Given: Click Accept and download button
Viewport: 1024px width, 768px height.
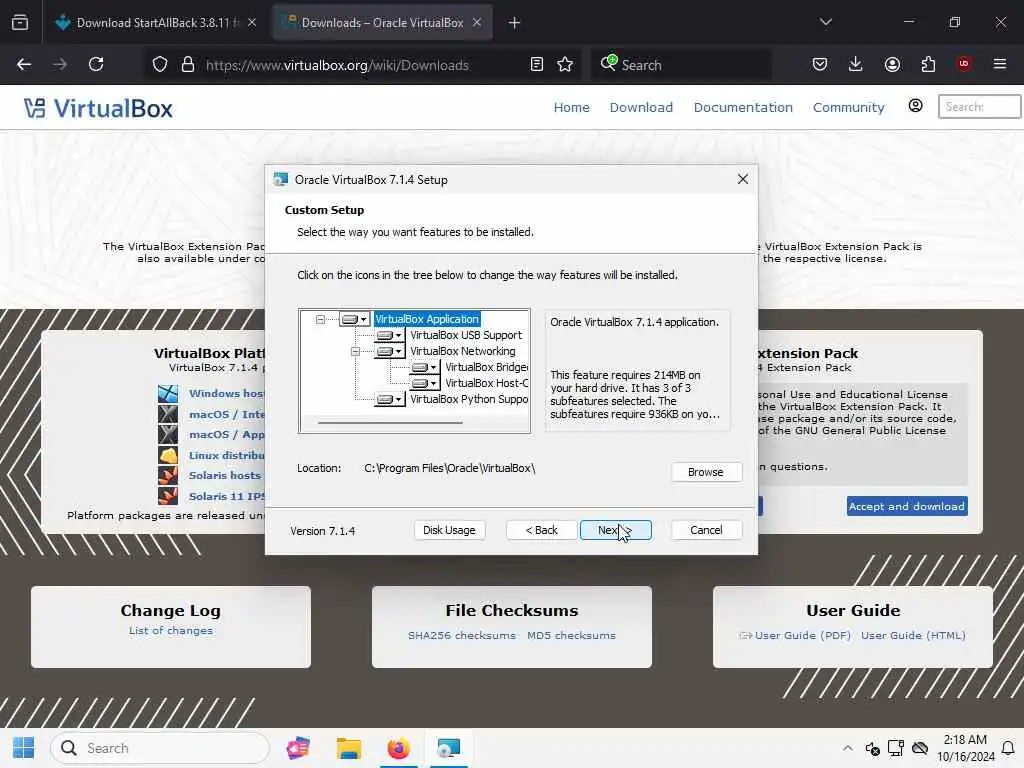Looking at the screenshot, I should tap(907, 506).
